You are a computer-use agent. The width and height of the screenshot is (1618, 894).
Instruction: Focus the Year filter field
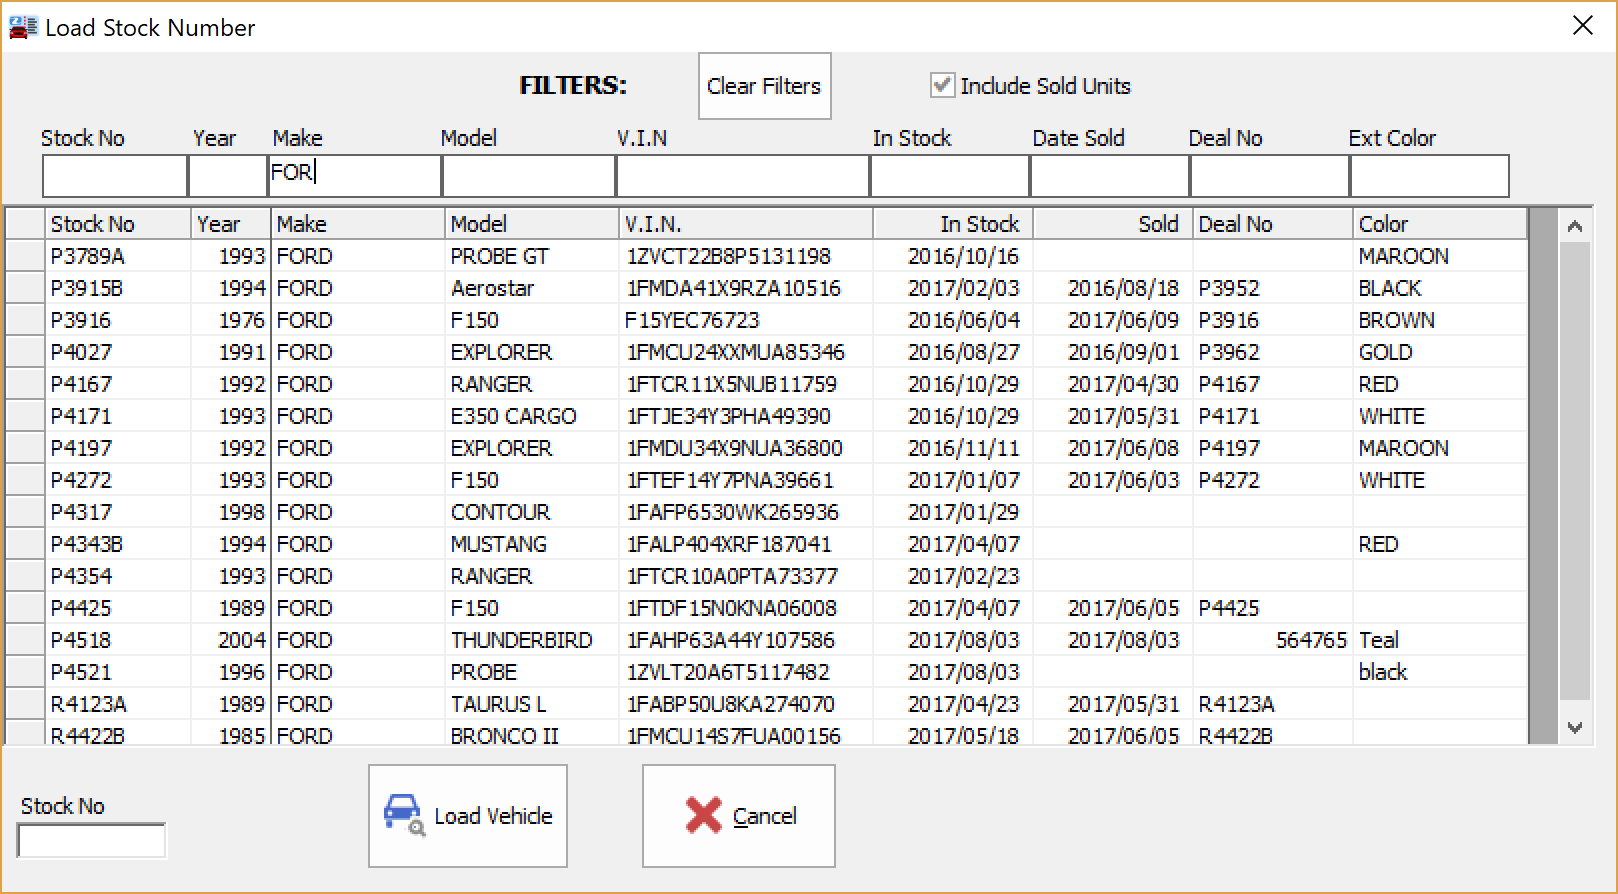(228, 176)
